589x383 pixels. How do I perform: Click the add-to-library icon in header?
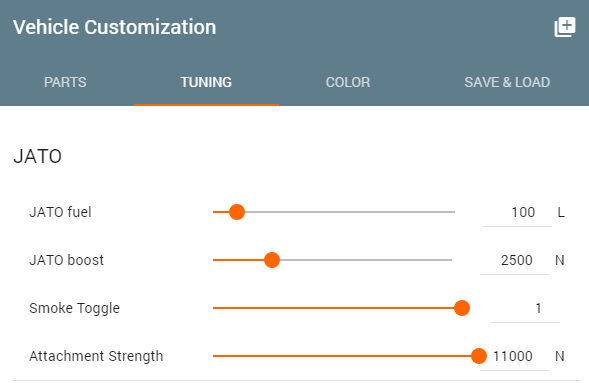(565, 27)
